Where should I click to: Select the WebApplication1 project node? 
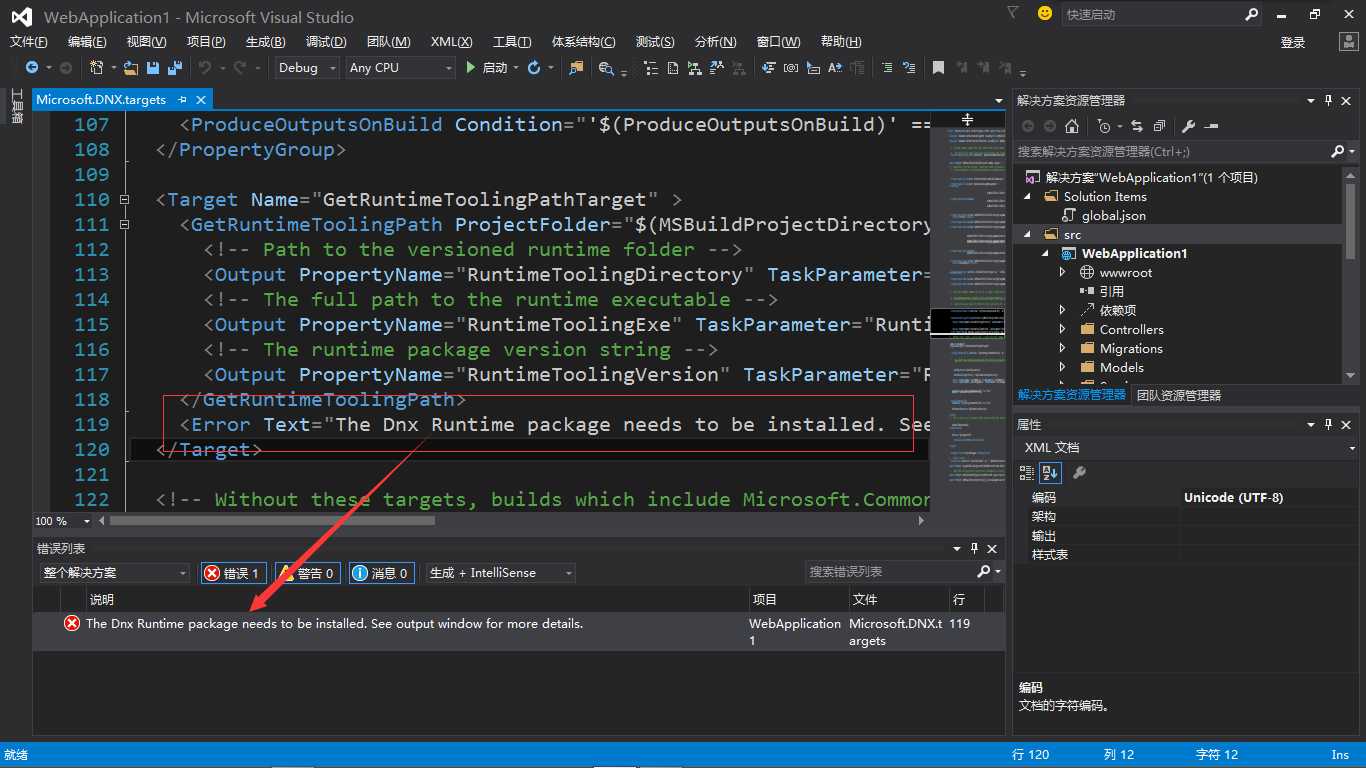click(x=1134, y=253)
